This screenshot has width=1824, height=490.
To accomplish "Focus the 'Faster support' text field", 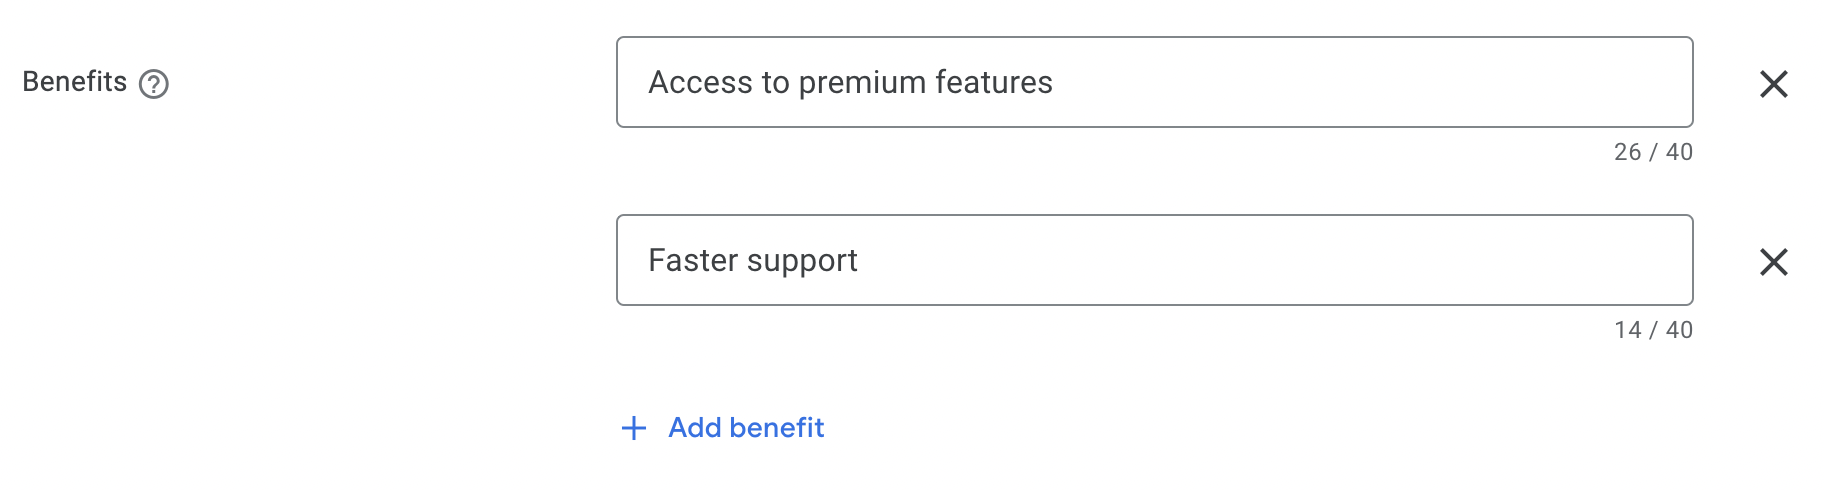I will click(1154, 260).
